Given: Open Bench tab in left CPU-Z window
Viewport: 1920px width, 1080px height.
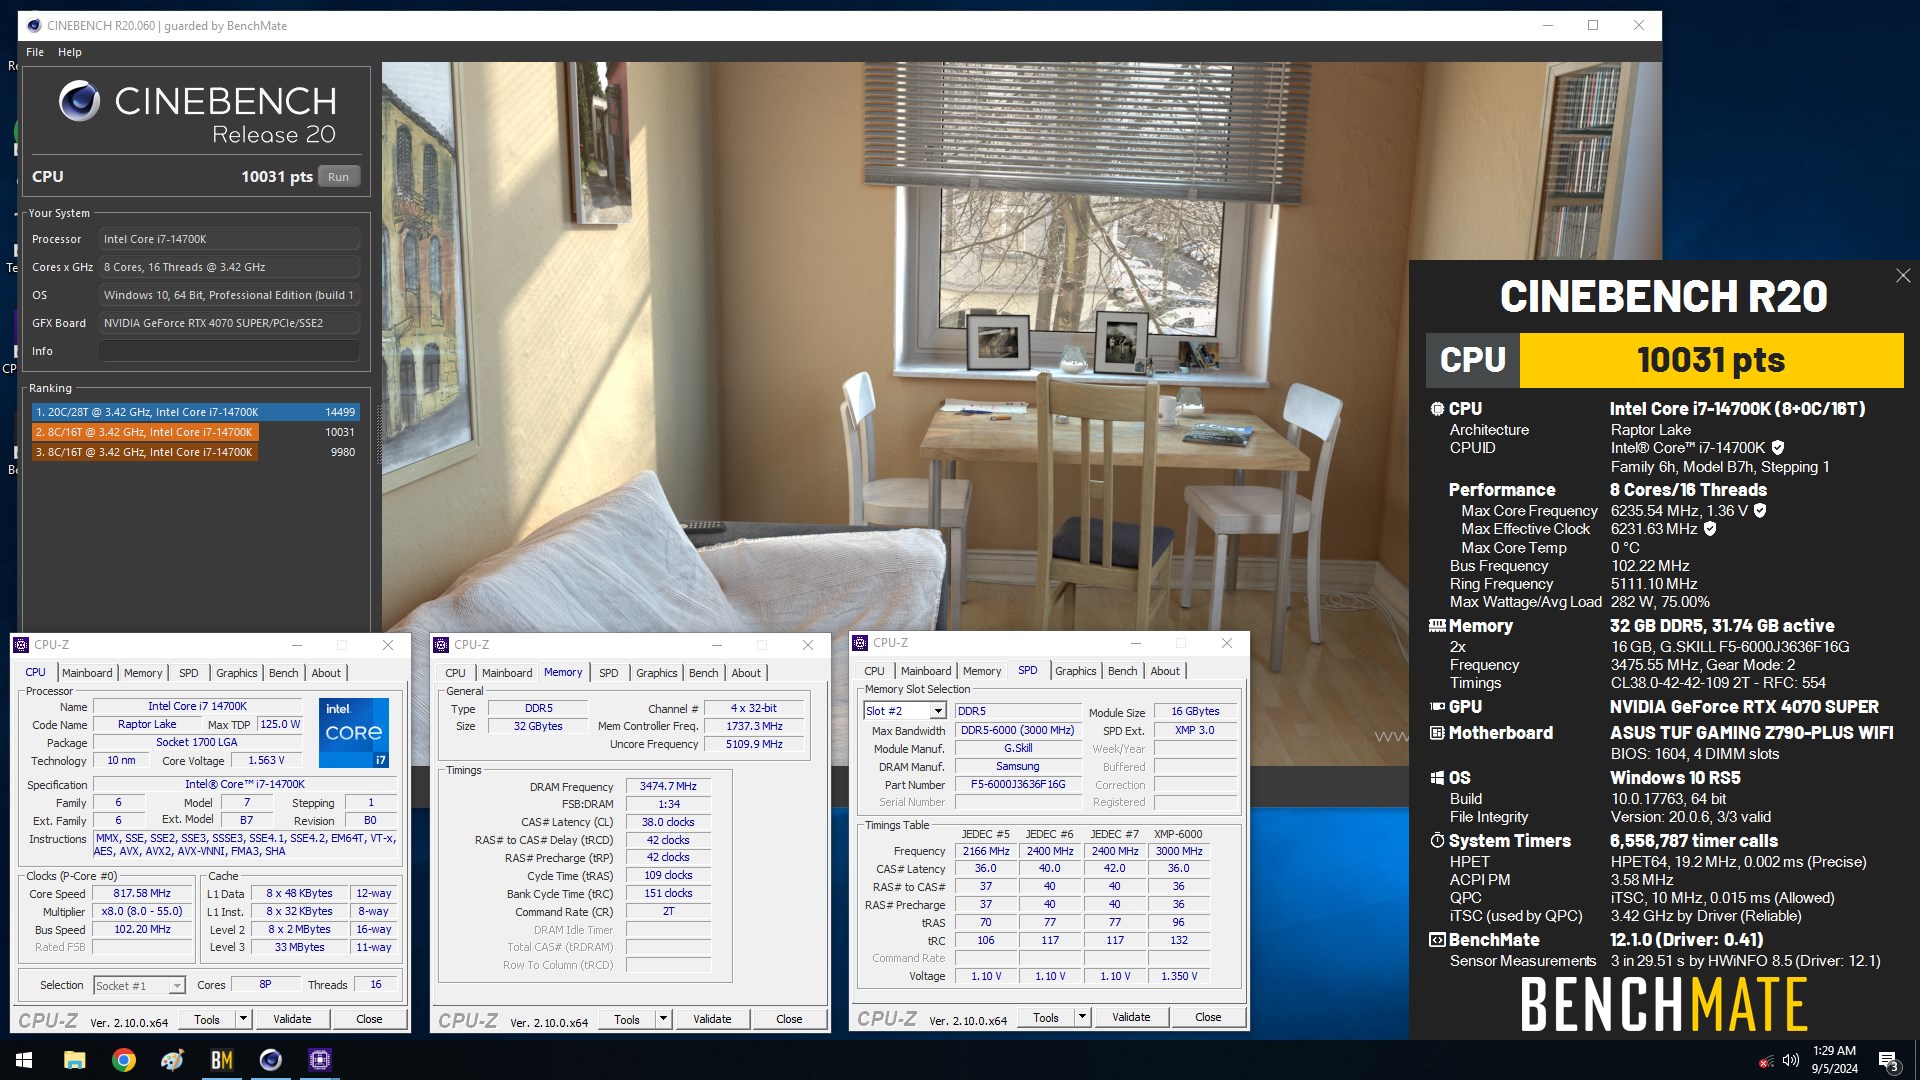Looking at the screenshot, I should click(284, 673).
